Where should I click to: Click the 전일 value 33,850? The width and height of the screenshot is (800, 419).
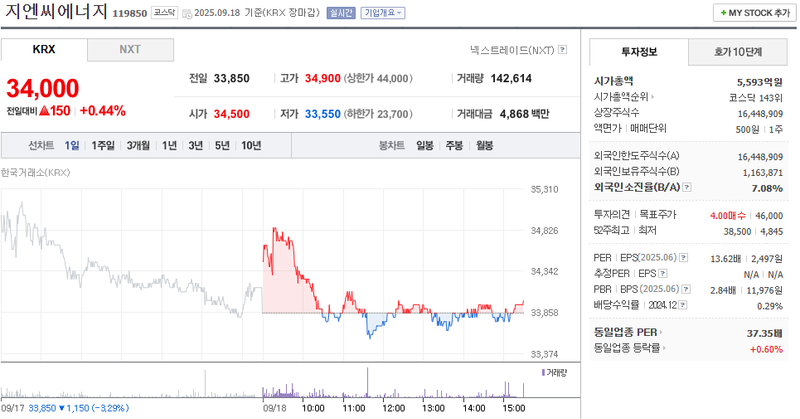point(232,79)
